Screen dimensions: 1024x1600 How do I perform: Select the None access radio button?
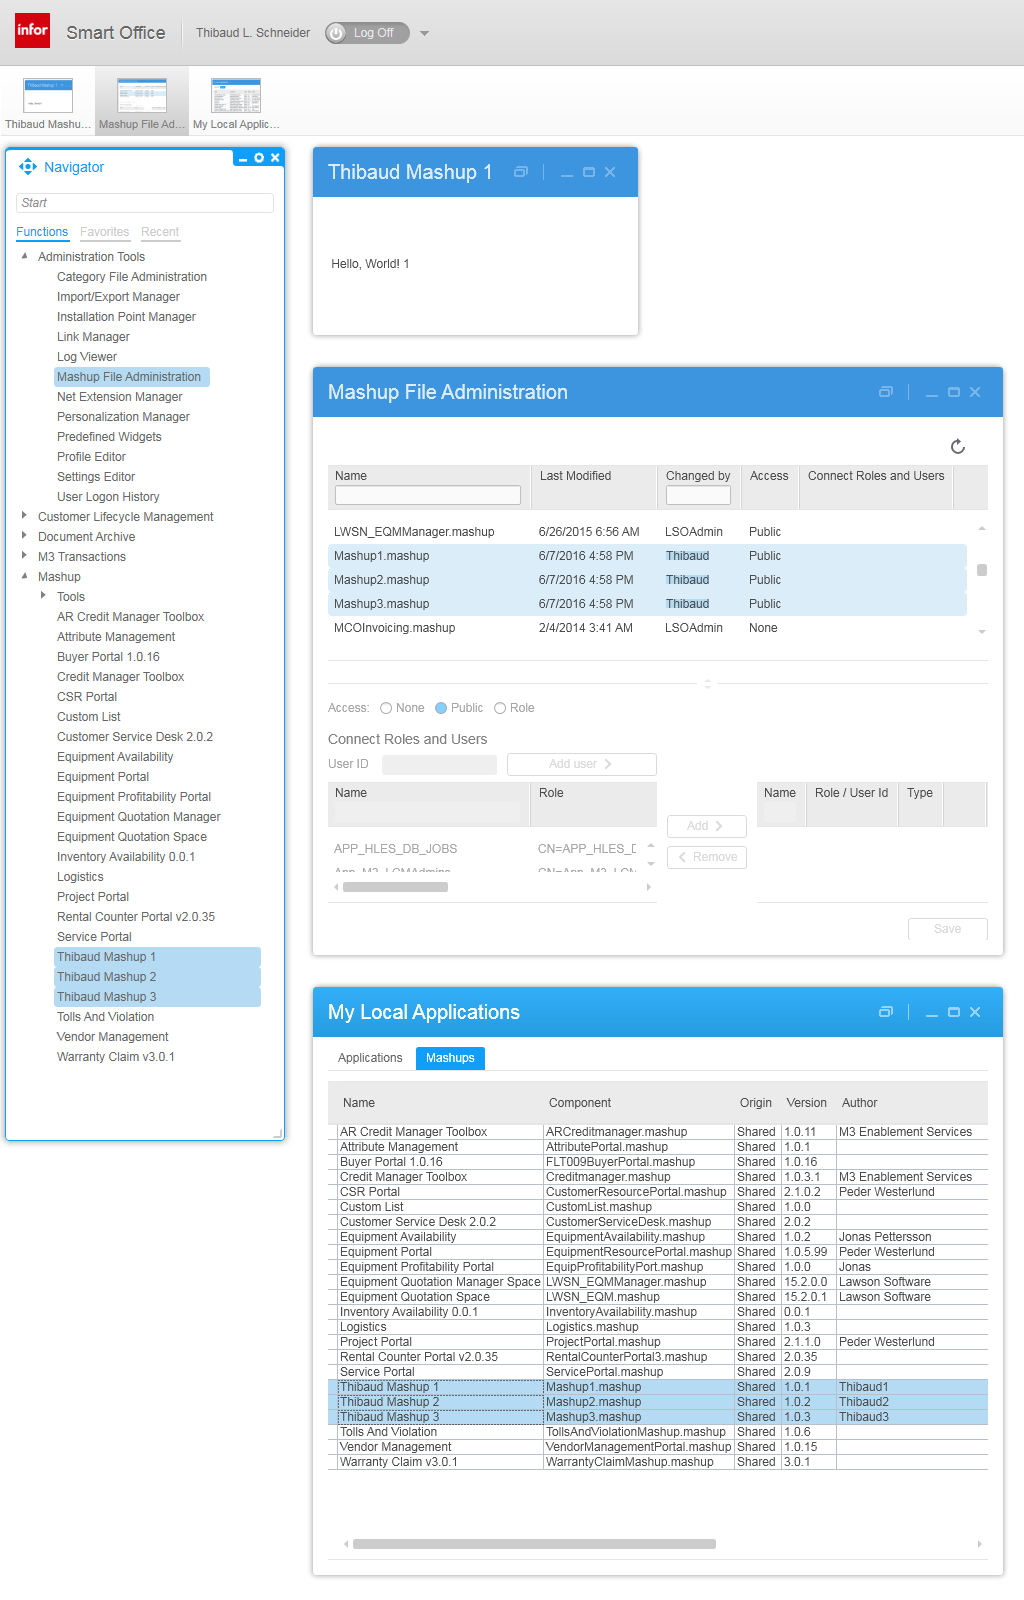pyautogui.click(x=386, y=708)
